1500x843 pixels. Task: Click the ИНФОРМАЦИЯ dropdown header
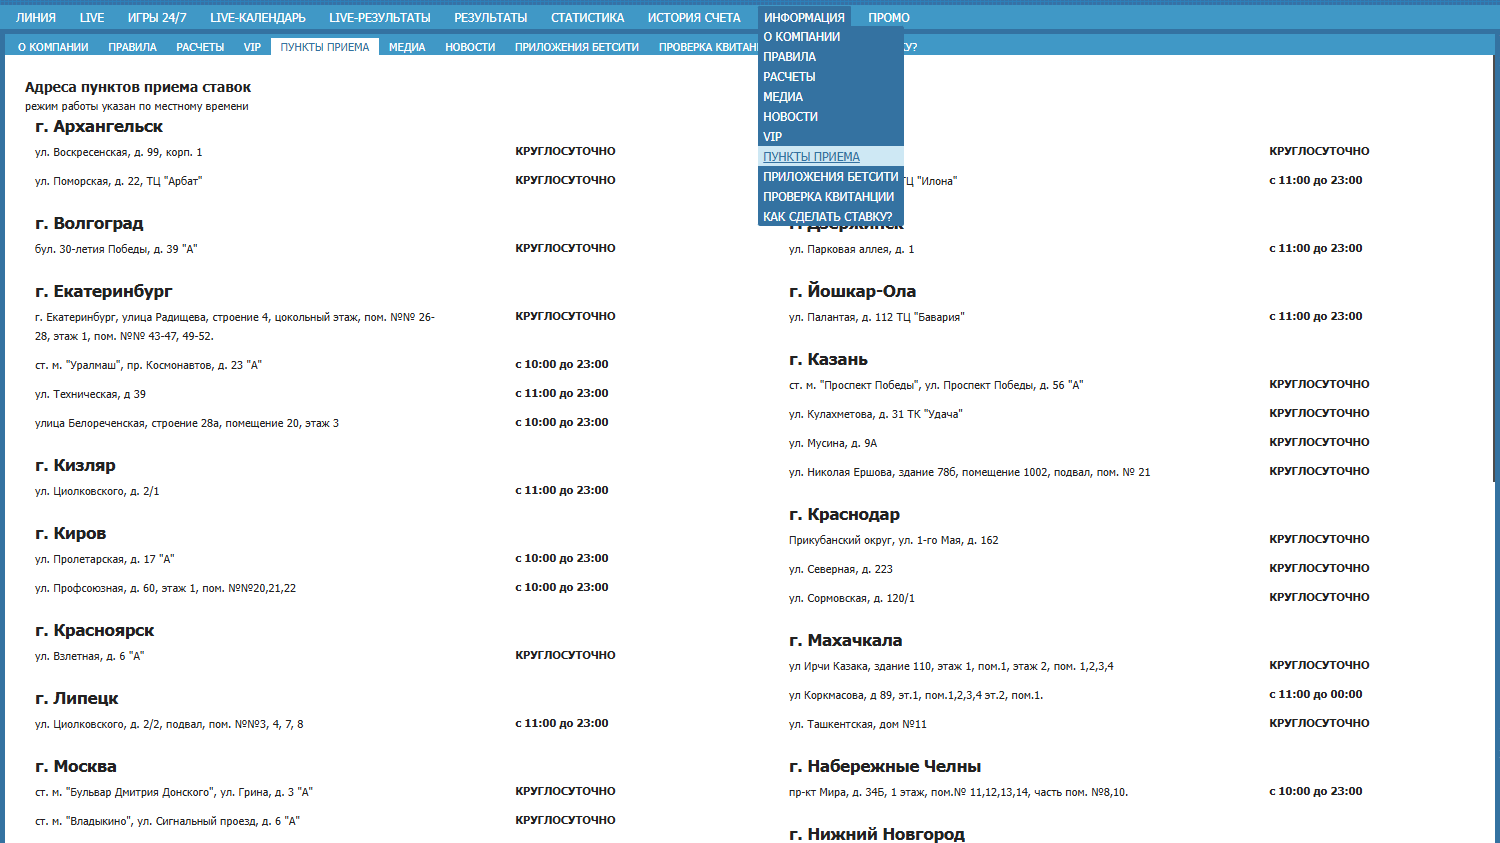(x=804, y=18)
